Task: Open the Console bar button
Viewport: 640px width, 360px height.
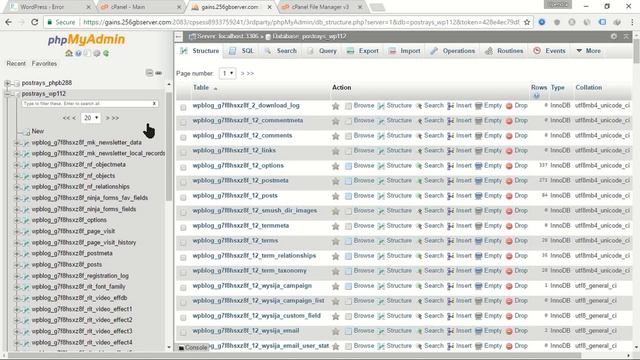Action: click(193, 348)
